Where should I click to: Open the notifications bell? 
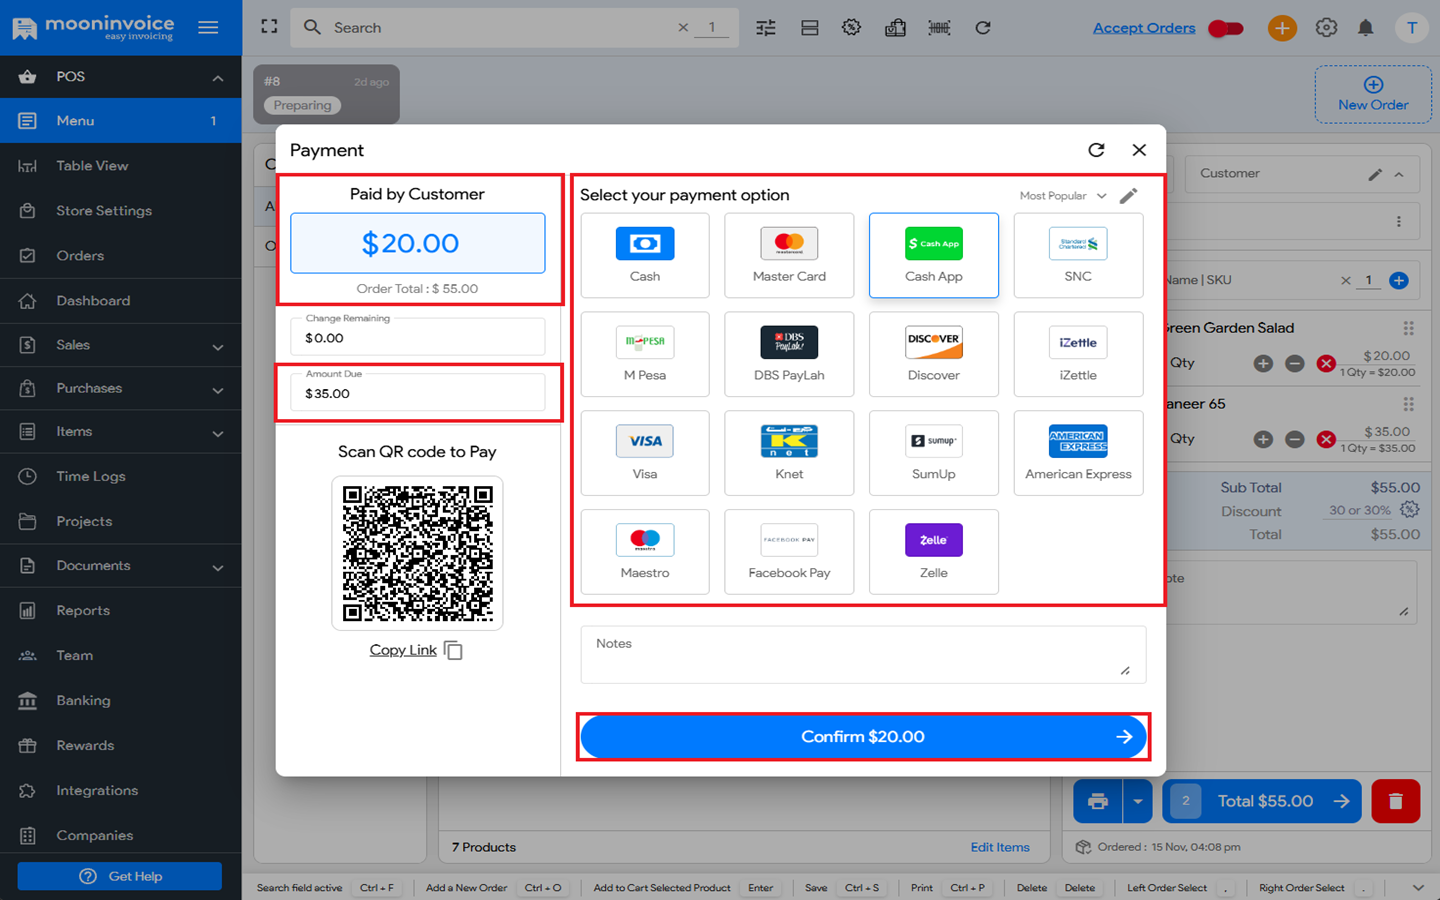(x=1366, y=27)
